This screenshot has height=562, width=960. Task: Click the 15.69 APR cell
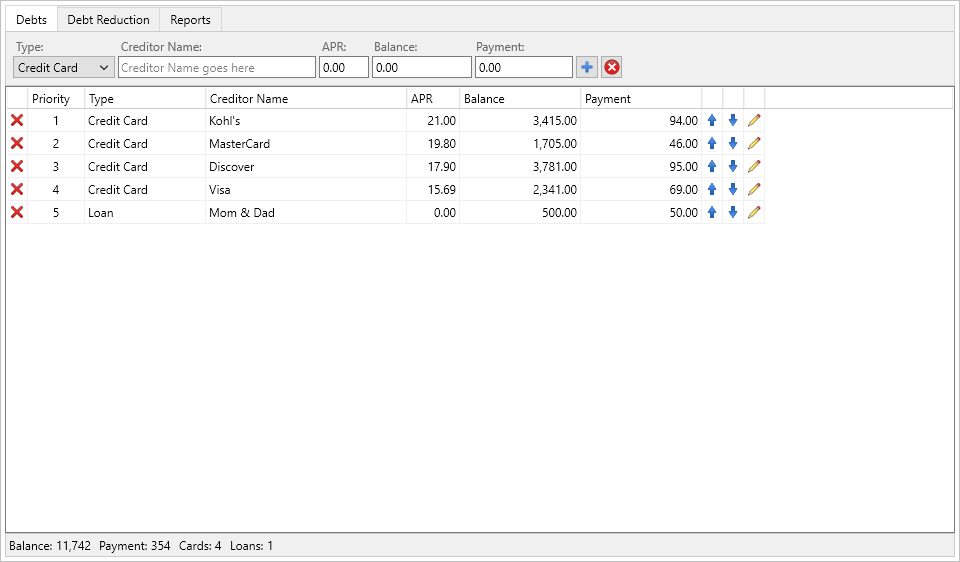click(x=433, y=189)
